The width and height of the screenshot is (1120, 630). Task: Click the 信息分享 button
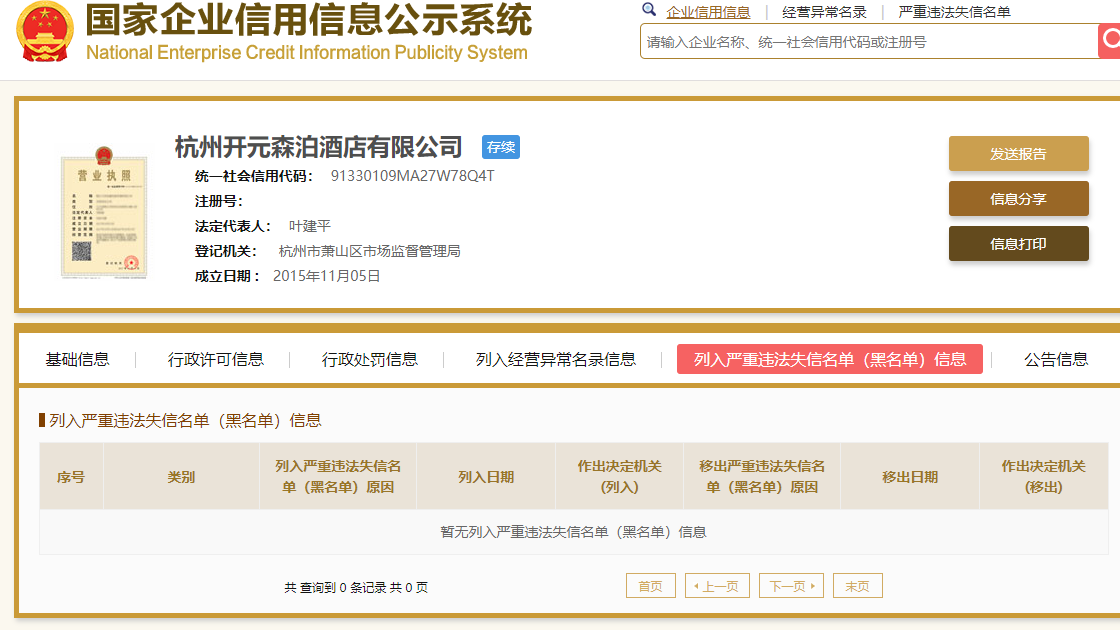[1019, 199]
